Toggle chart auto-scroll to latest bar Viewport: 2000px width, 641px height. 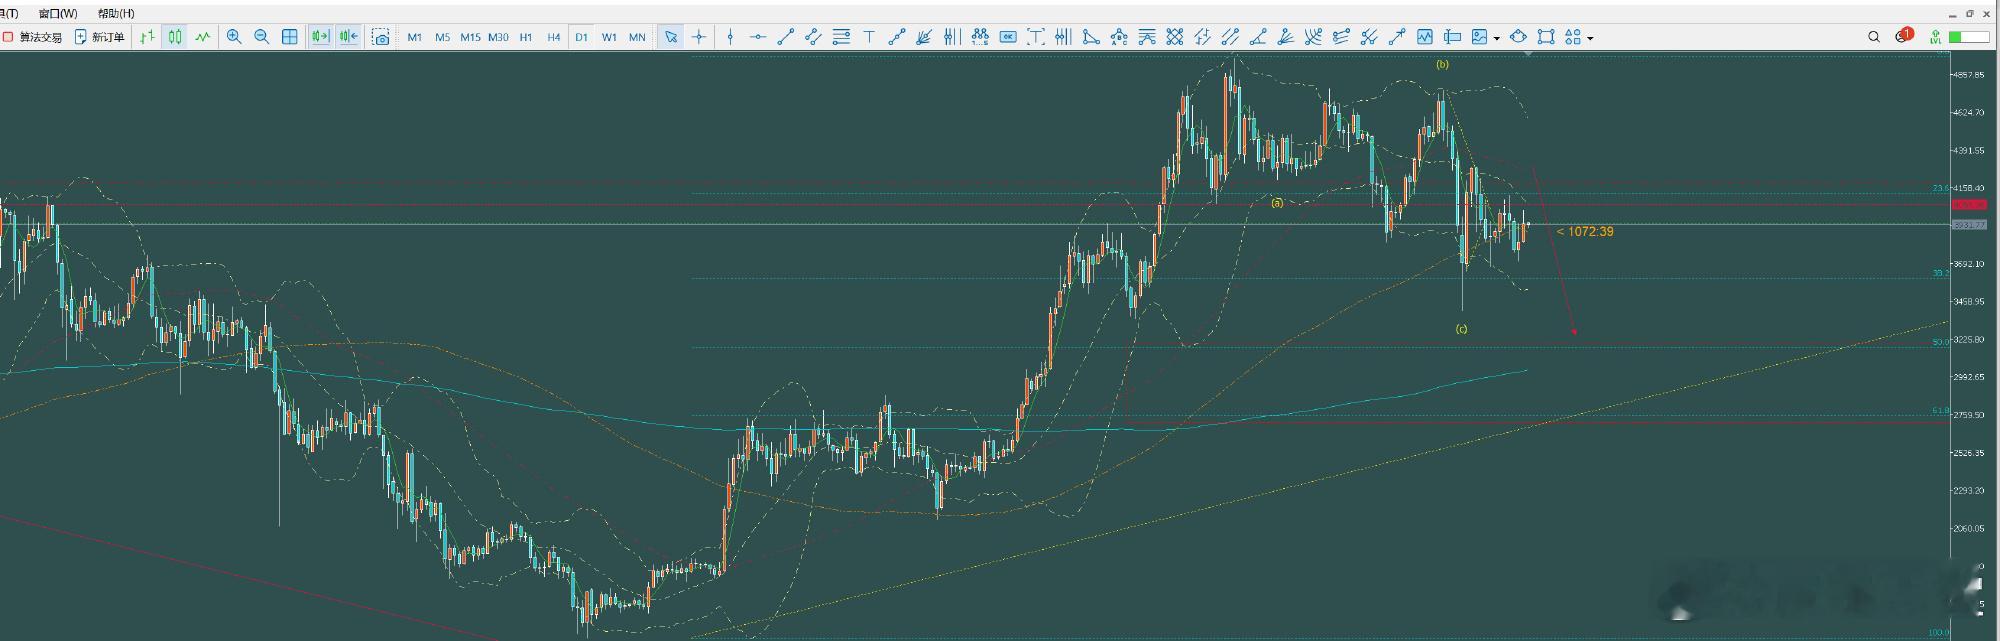[320, 37]
